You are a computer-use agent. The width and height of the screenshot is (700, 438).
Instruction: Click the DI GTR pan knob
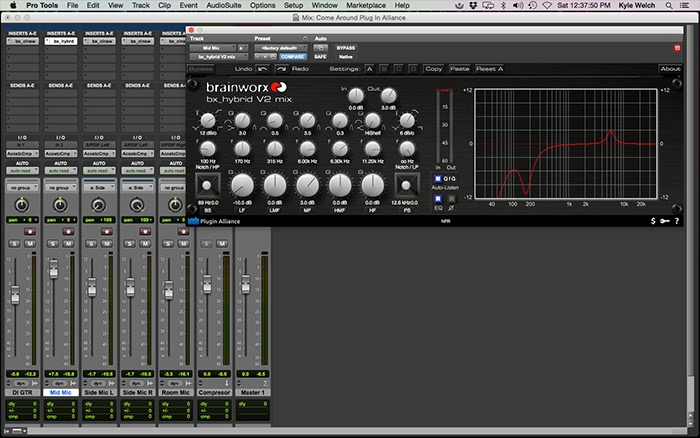[x=22, y=205]
